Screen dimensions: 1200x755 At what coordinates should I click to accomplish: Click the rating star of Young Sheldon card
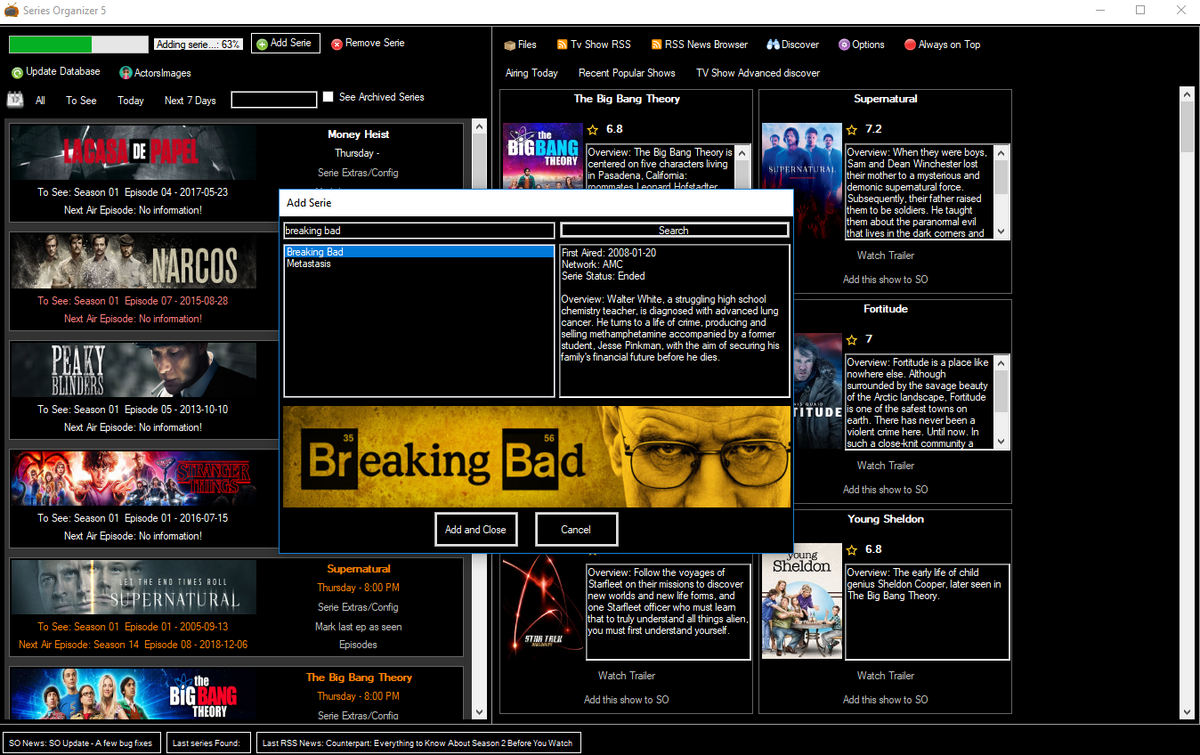coord(852,549)
